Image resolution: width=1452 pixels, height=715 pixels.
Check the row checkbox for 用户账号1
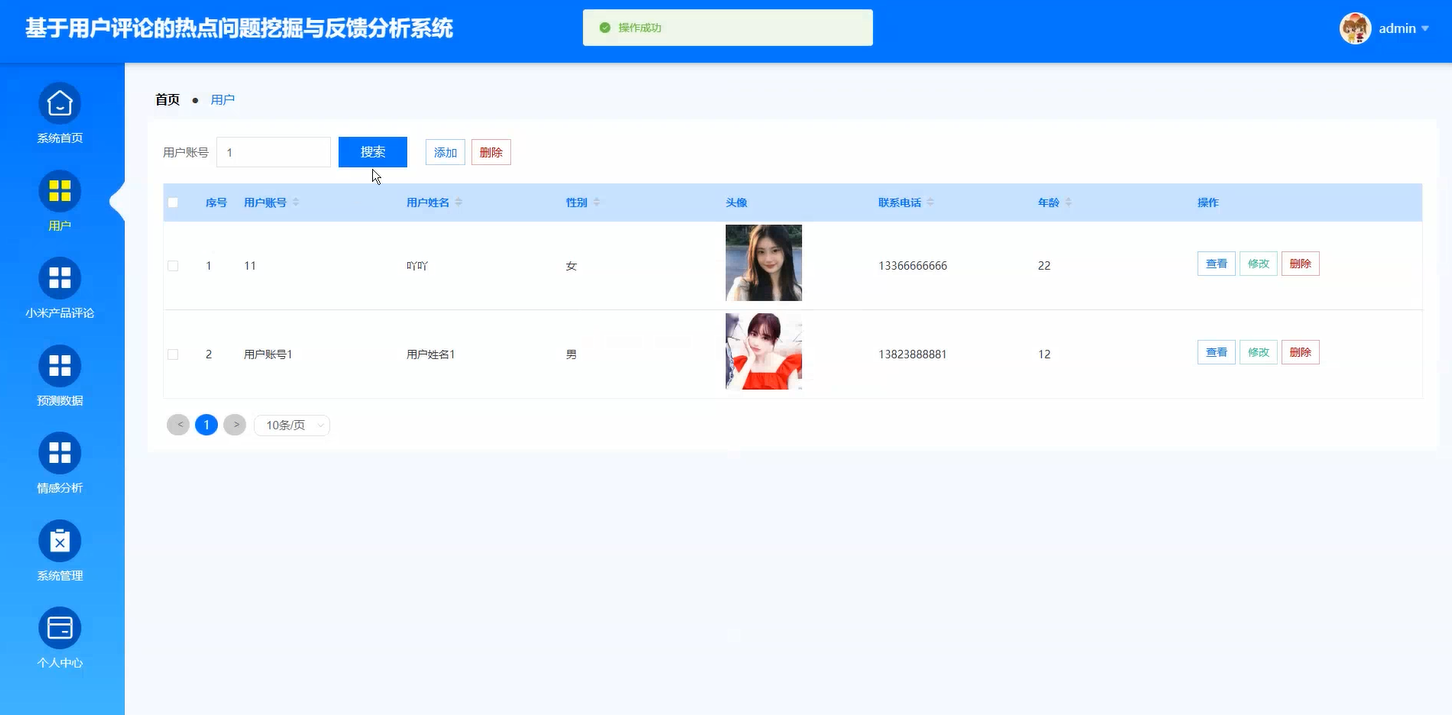pyautogui.click(x=172, y=353)
